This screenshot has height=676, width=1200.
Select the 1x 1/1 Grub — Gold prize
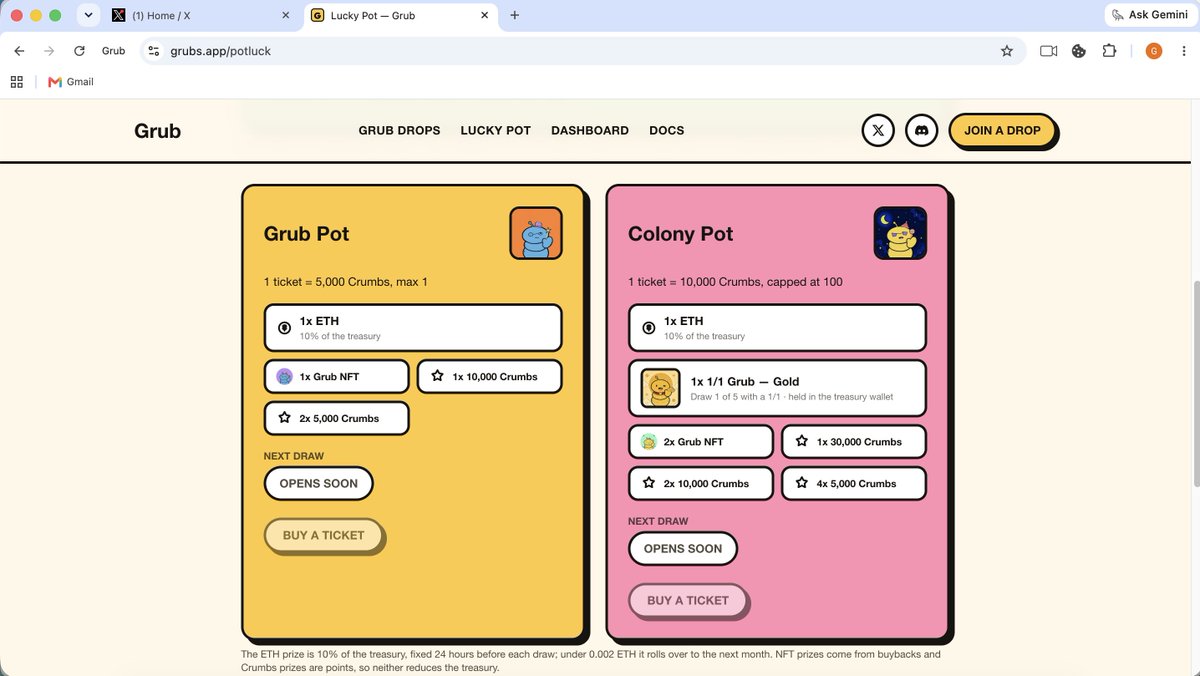[x=777, y=388]
